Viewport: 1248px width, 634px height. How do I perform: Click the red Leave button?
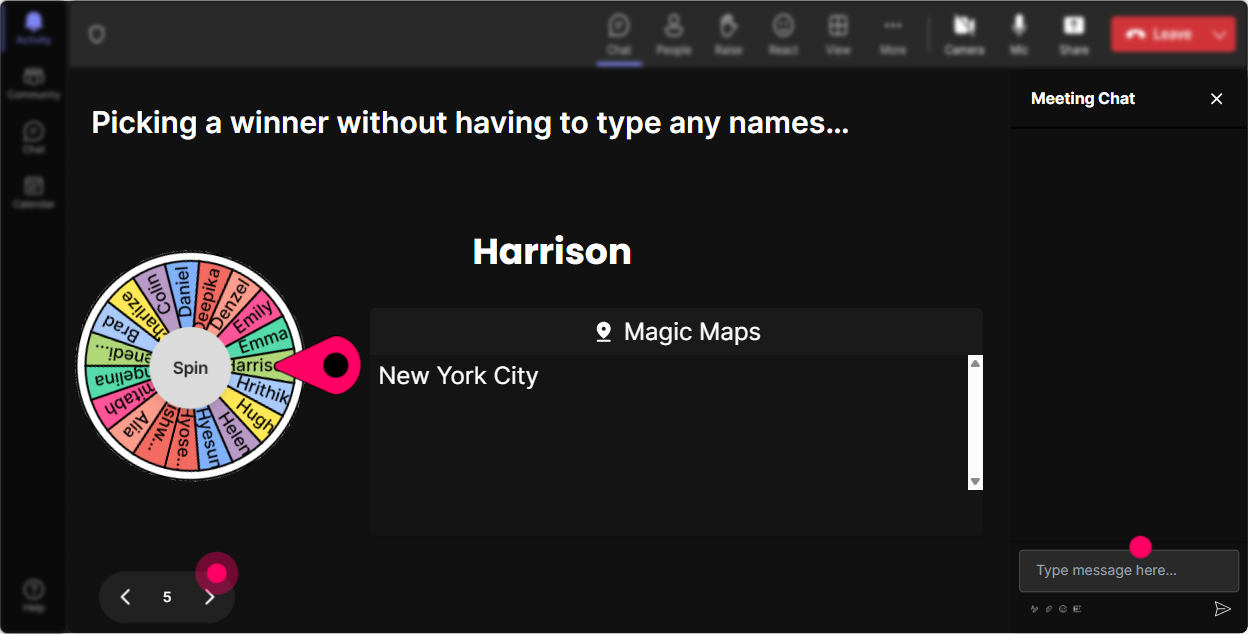click(x=1159, y=34)
